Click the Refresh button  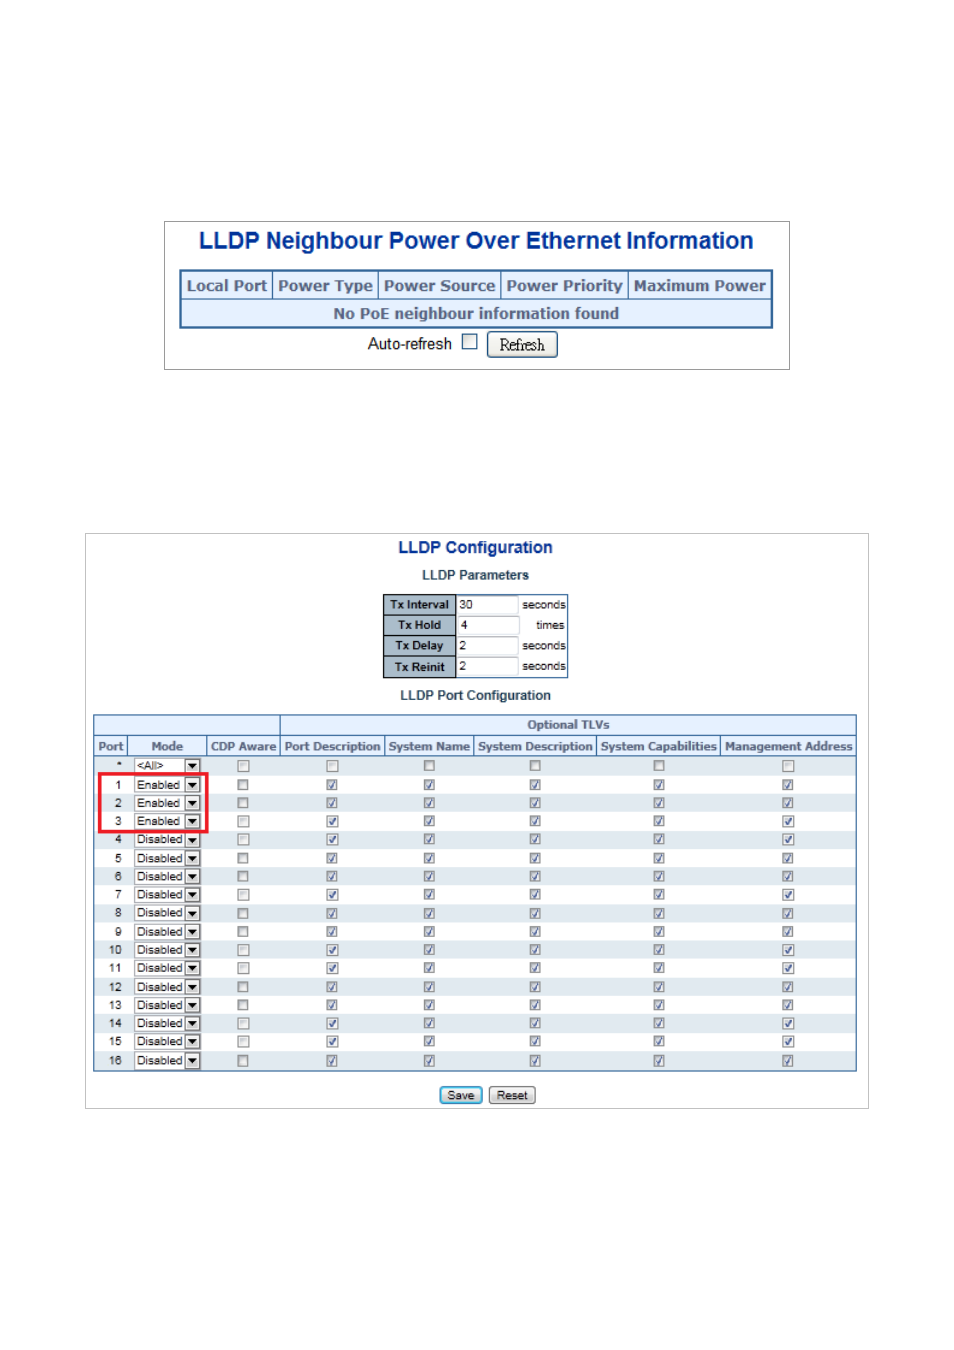521,345
